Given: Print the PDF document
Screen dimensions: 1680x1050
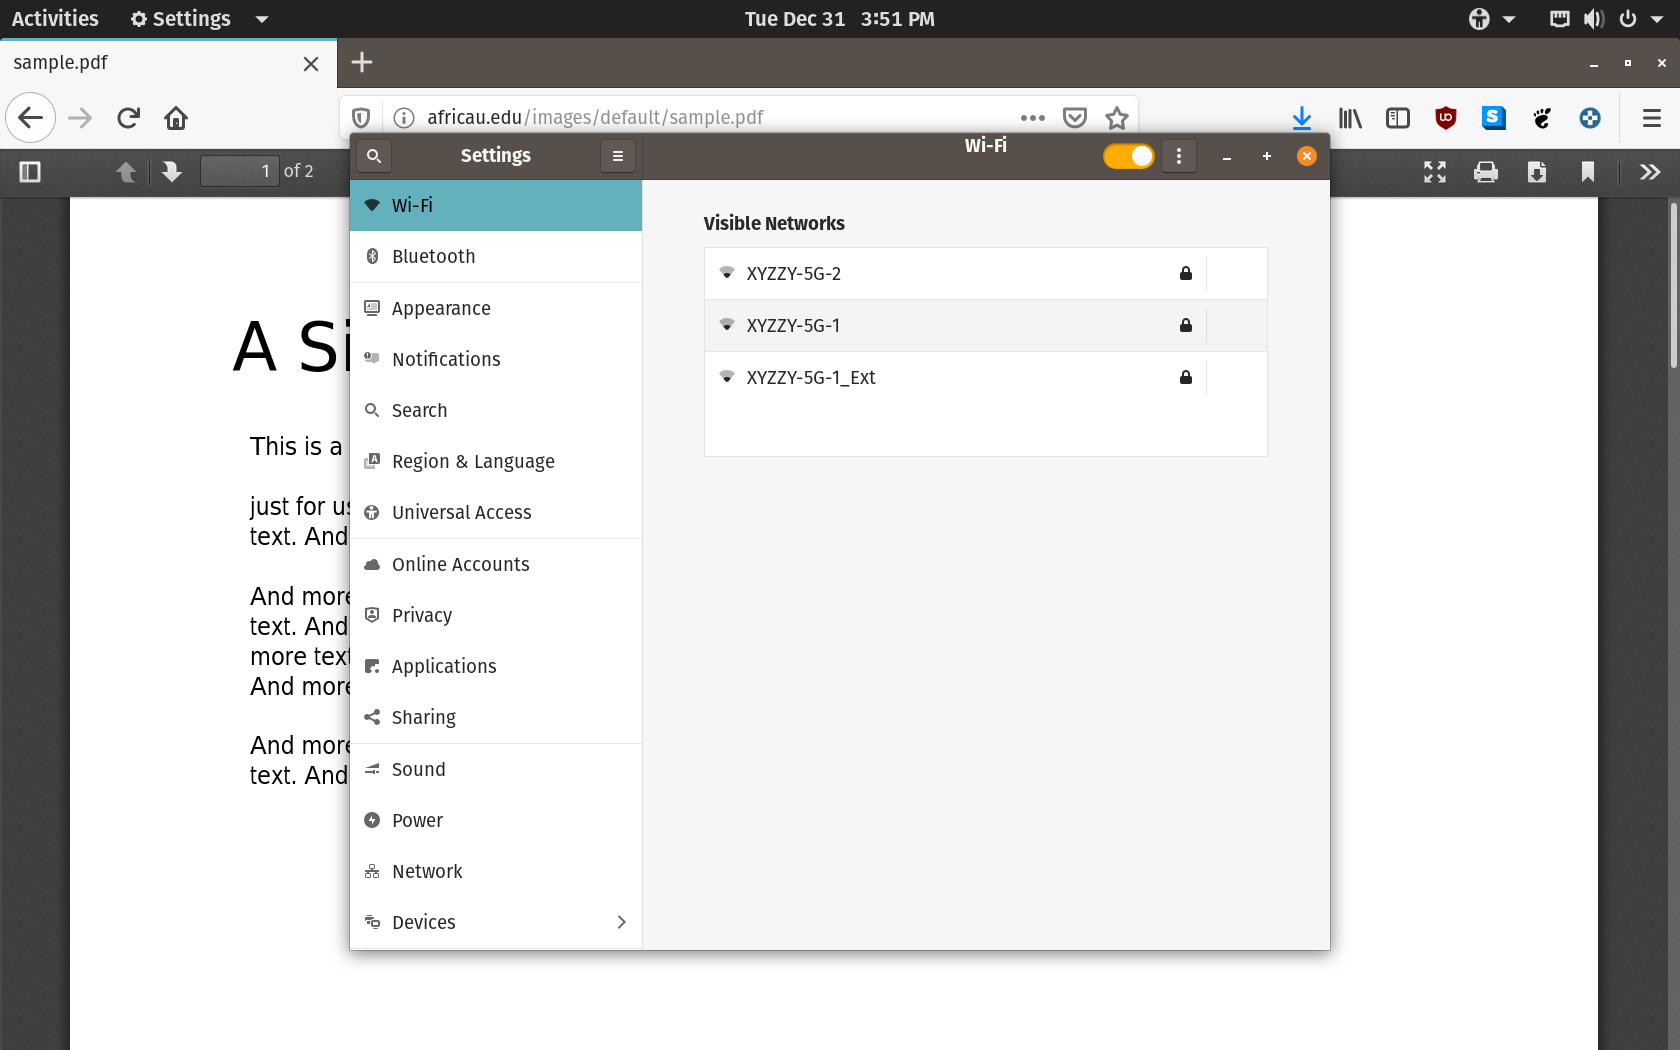Looking at the screenshot, I should tap(1486, 171).
